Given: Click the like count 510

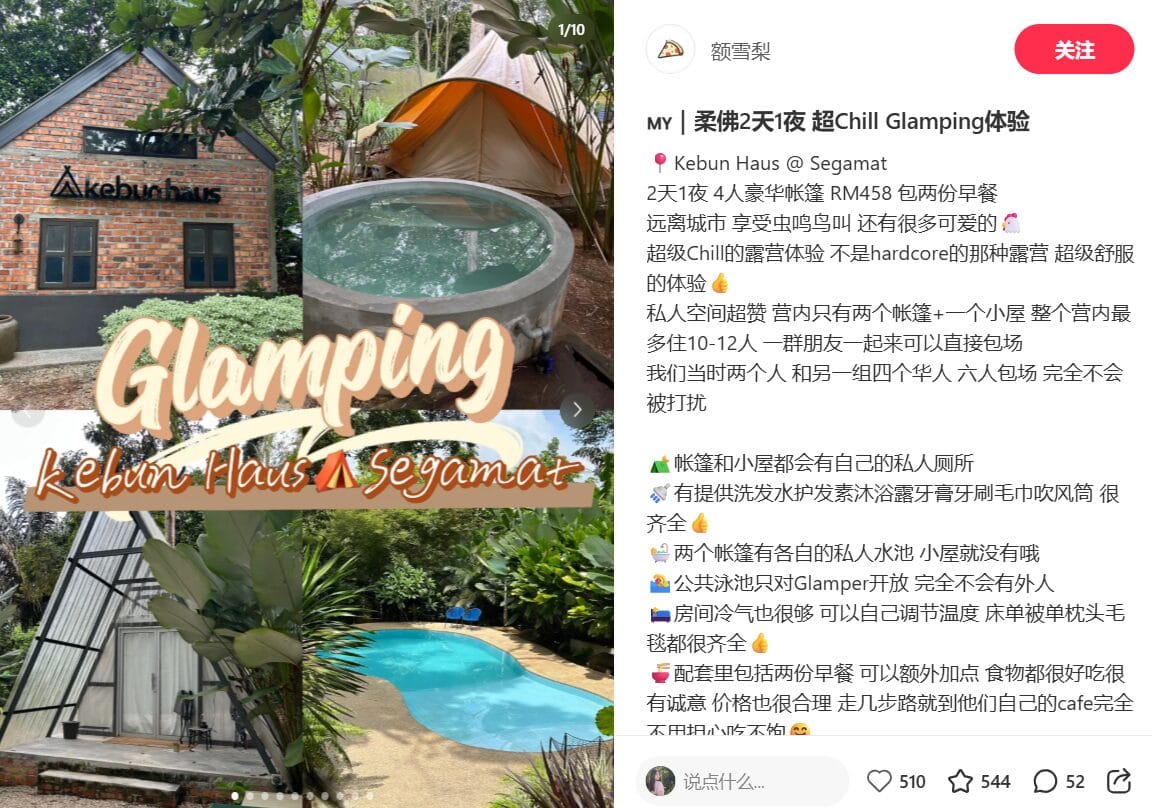Looking at the screenshot, I should tap(912, 782).
